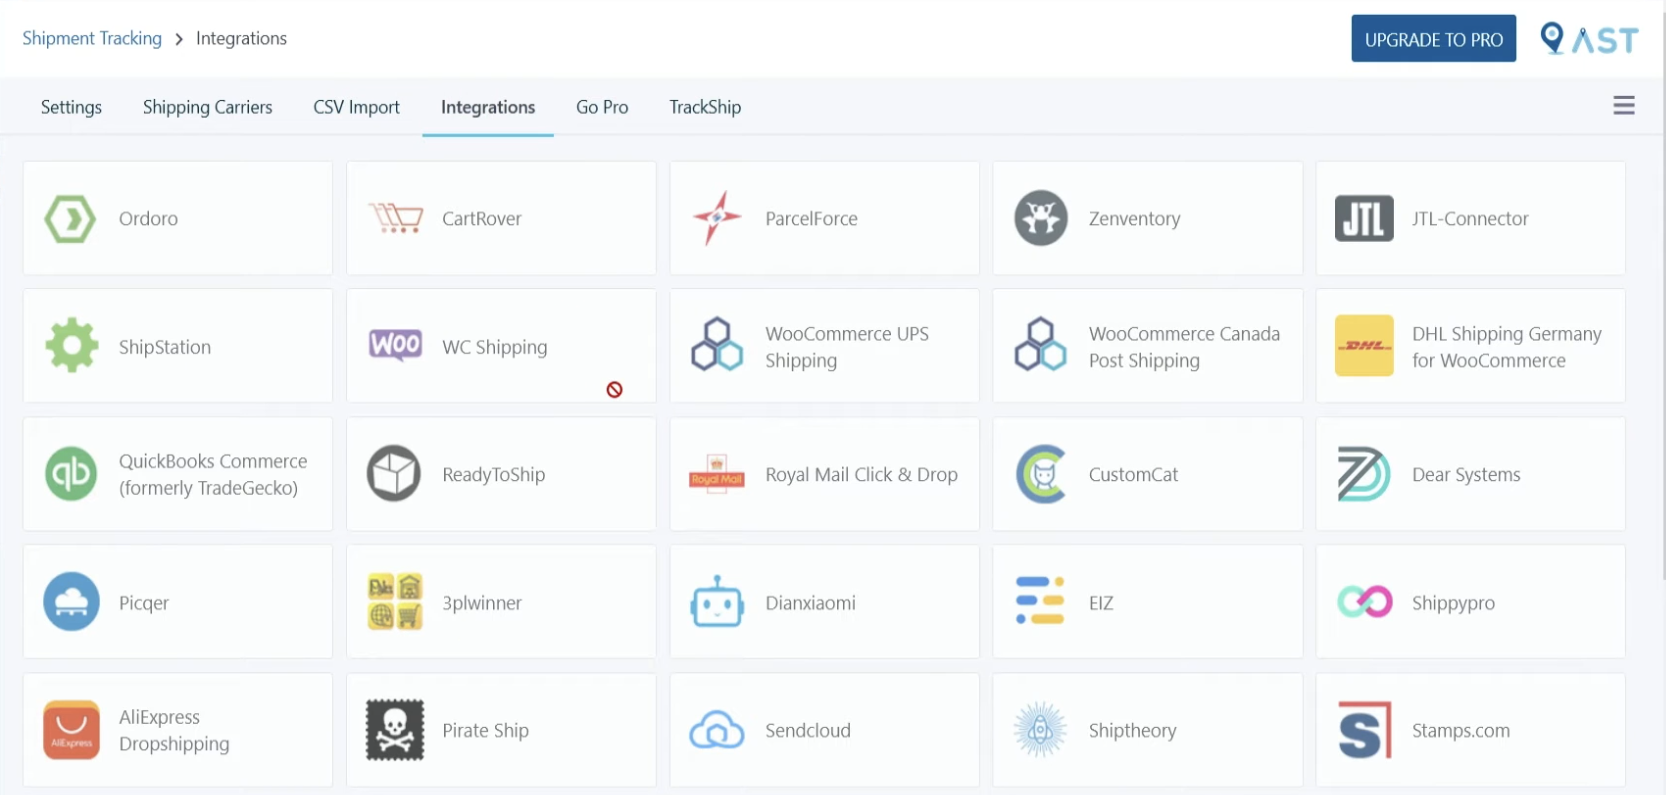Select the CartRover label text
This screenshot has height=795, width=1666.
coord(482,218)
